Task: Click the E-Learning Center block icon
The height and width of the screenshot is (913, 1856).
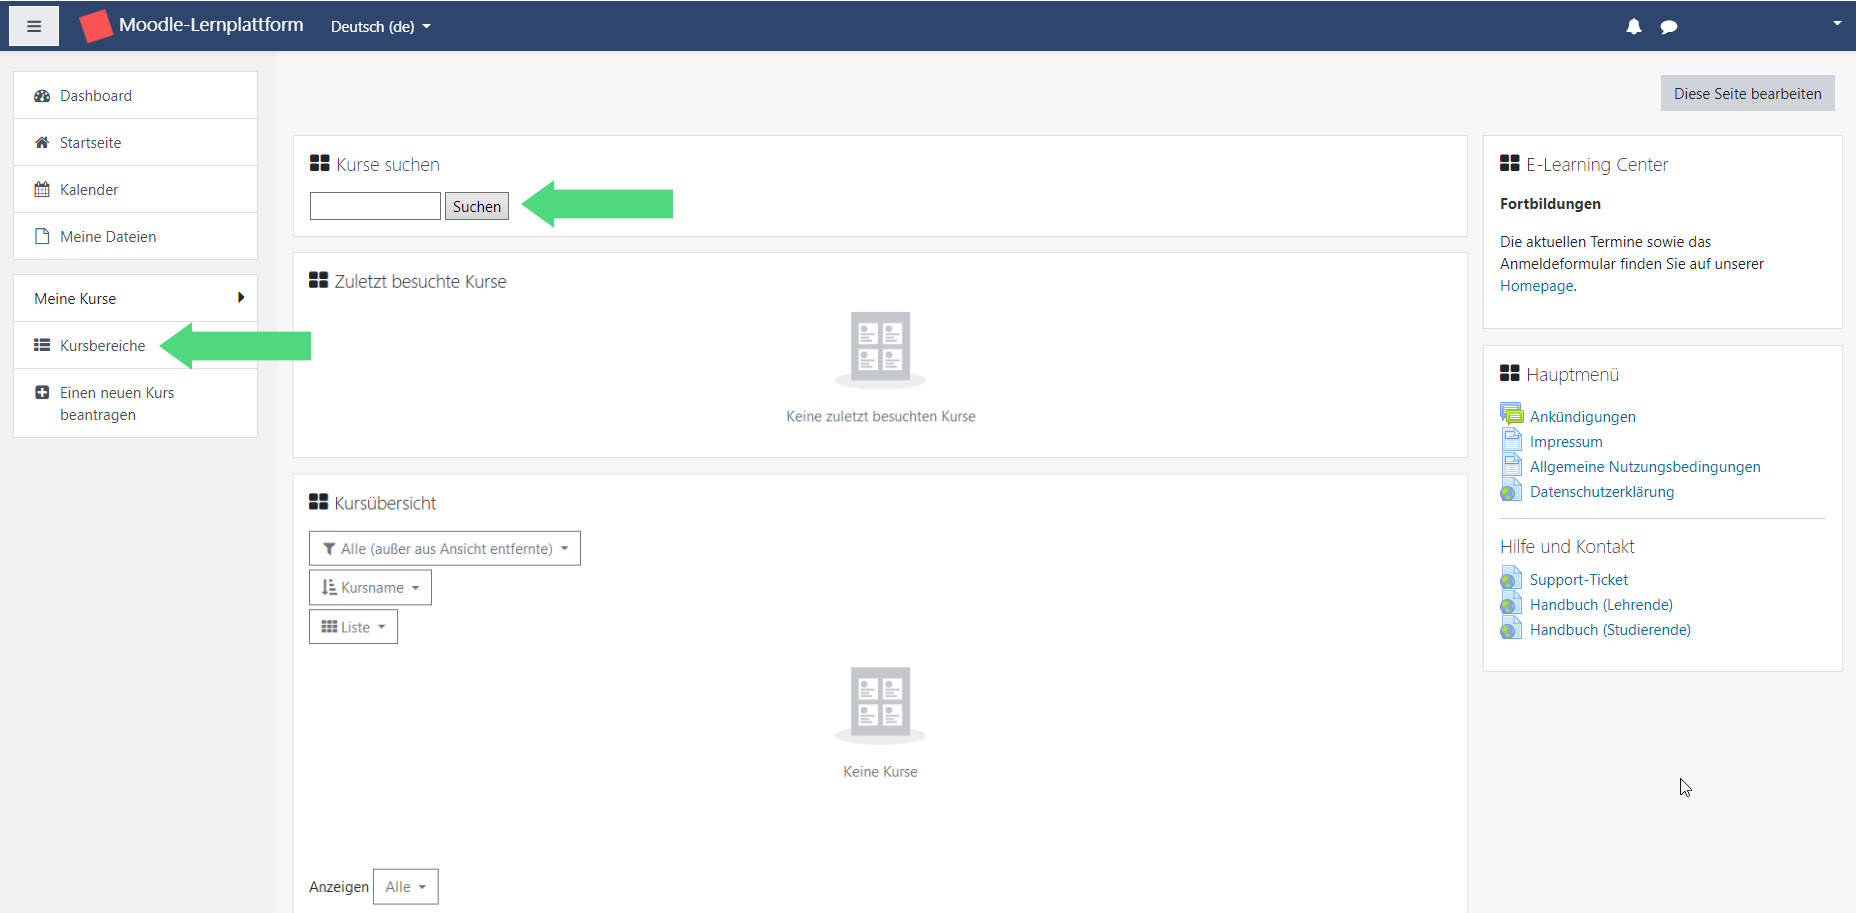Action: [1510, 163]
